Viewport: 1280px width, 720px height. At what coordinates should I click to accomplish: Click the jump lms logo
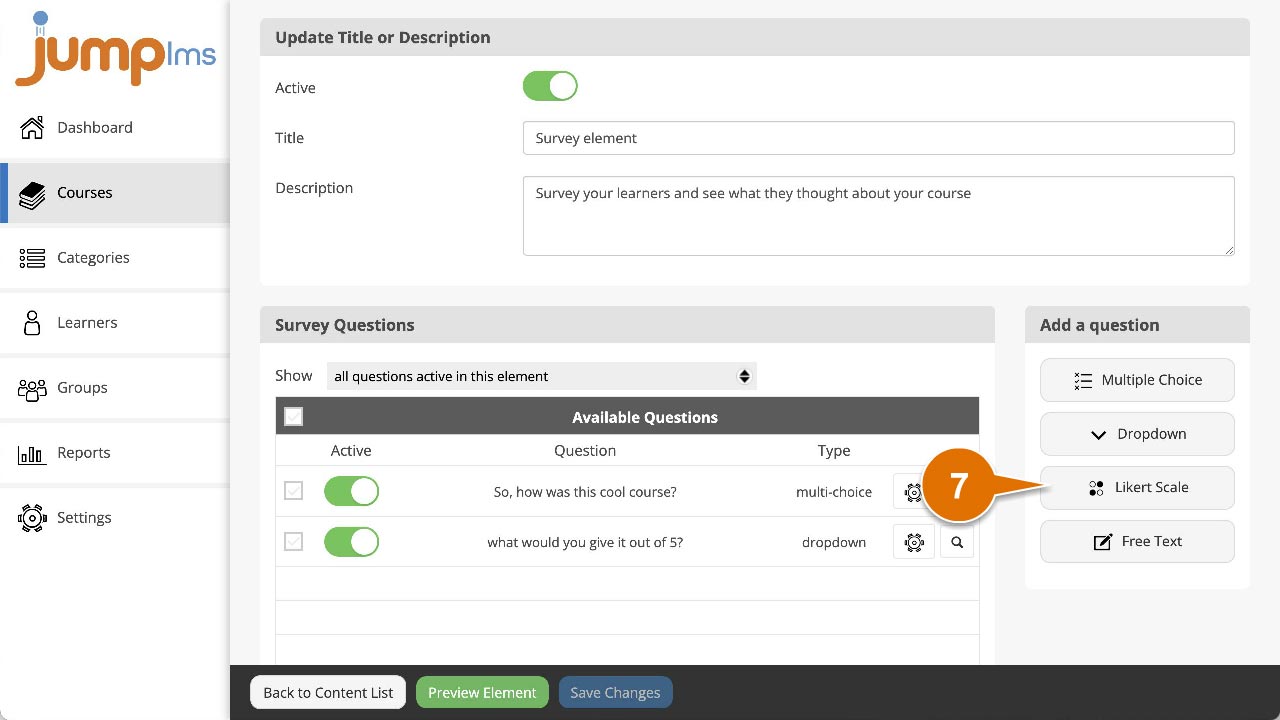click(x=115, y=50)
